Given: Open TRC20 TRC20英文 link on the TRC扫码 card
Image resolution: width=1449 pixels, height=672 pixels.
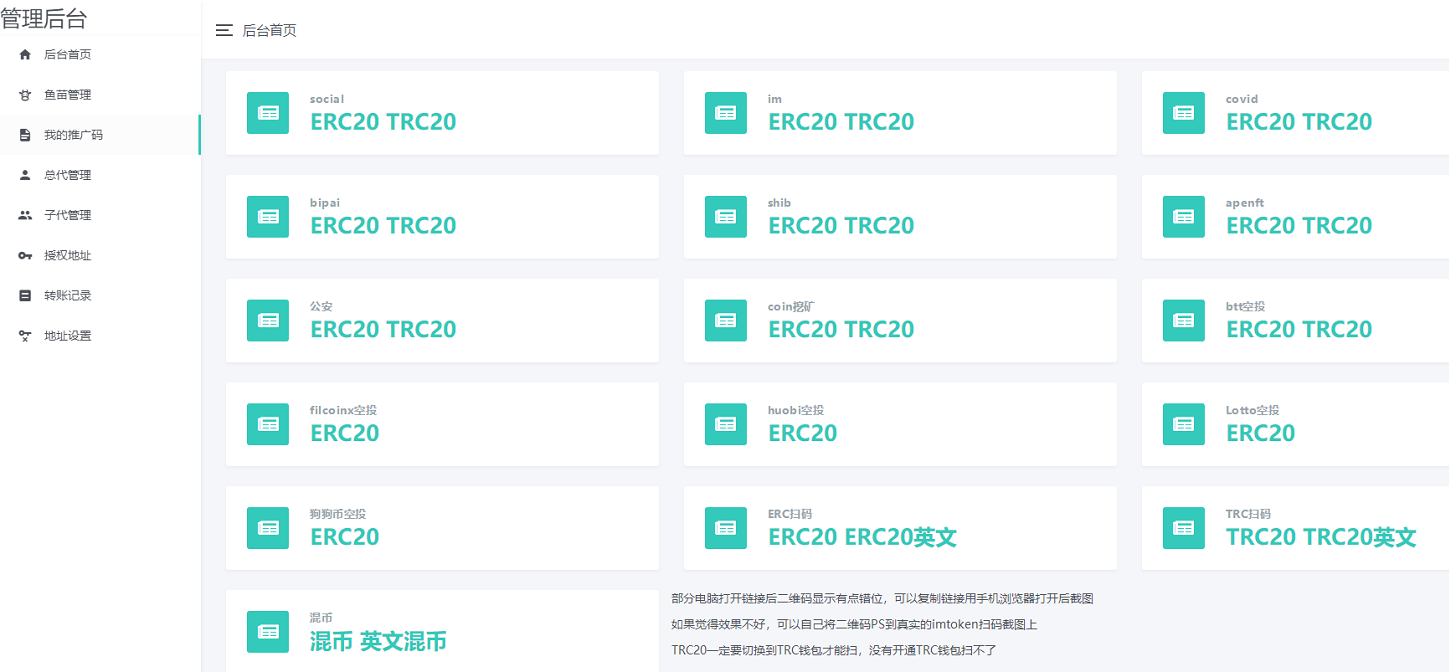Looking at the screenshot, I should point(1321,537).
